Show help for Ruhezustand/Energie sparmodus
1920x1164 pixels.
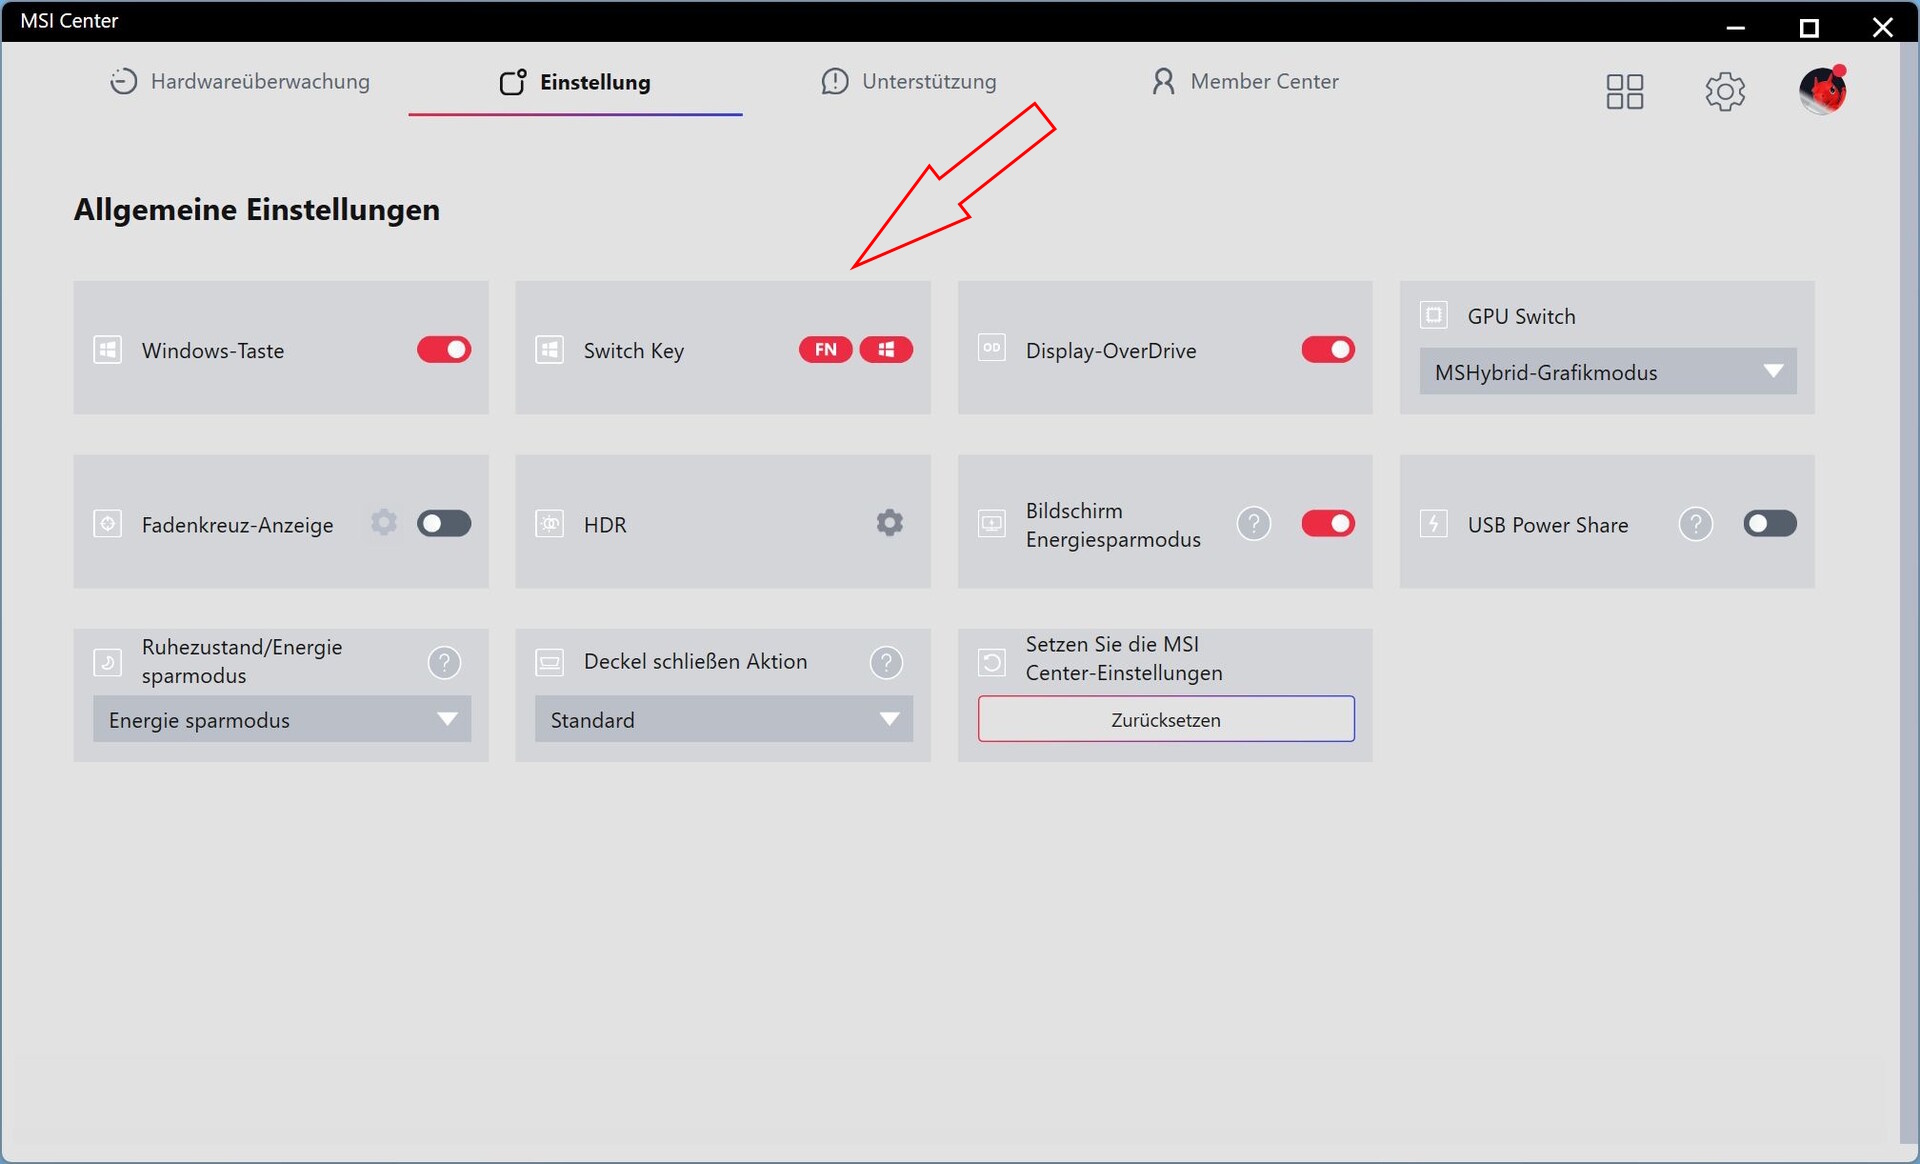point(444,662)
